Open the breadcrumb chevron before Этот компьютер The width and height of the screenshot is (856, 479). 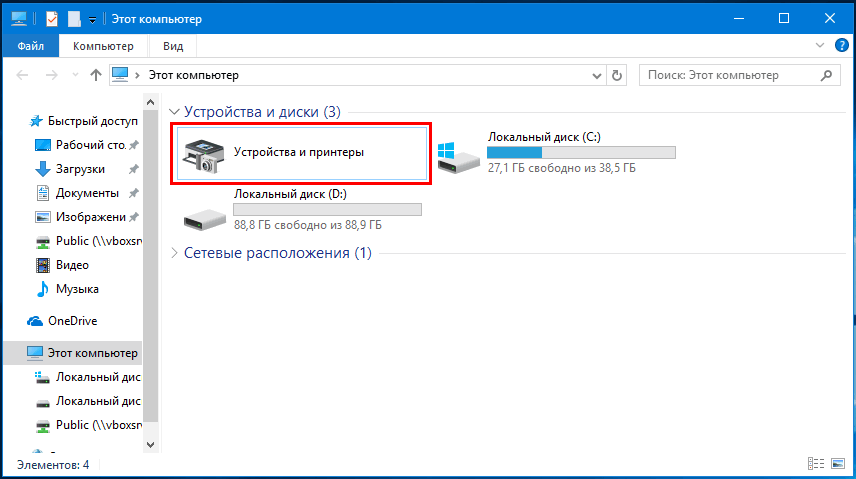tap(138, 75)
